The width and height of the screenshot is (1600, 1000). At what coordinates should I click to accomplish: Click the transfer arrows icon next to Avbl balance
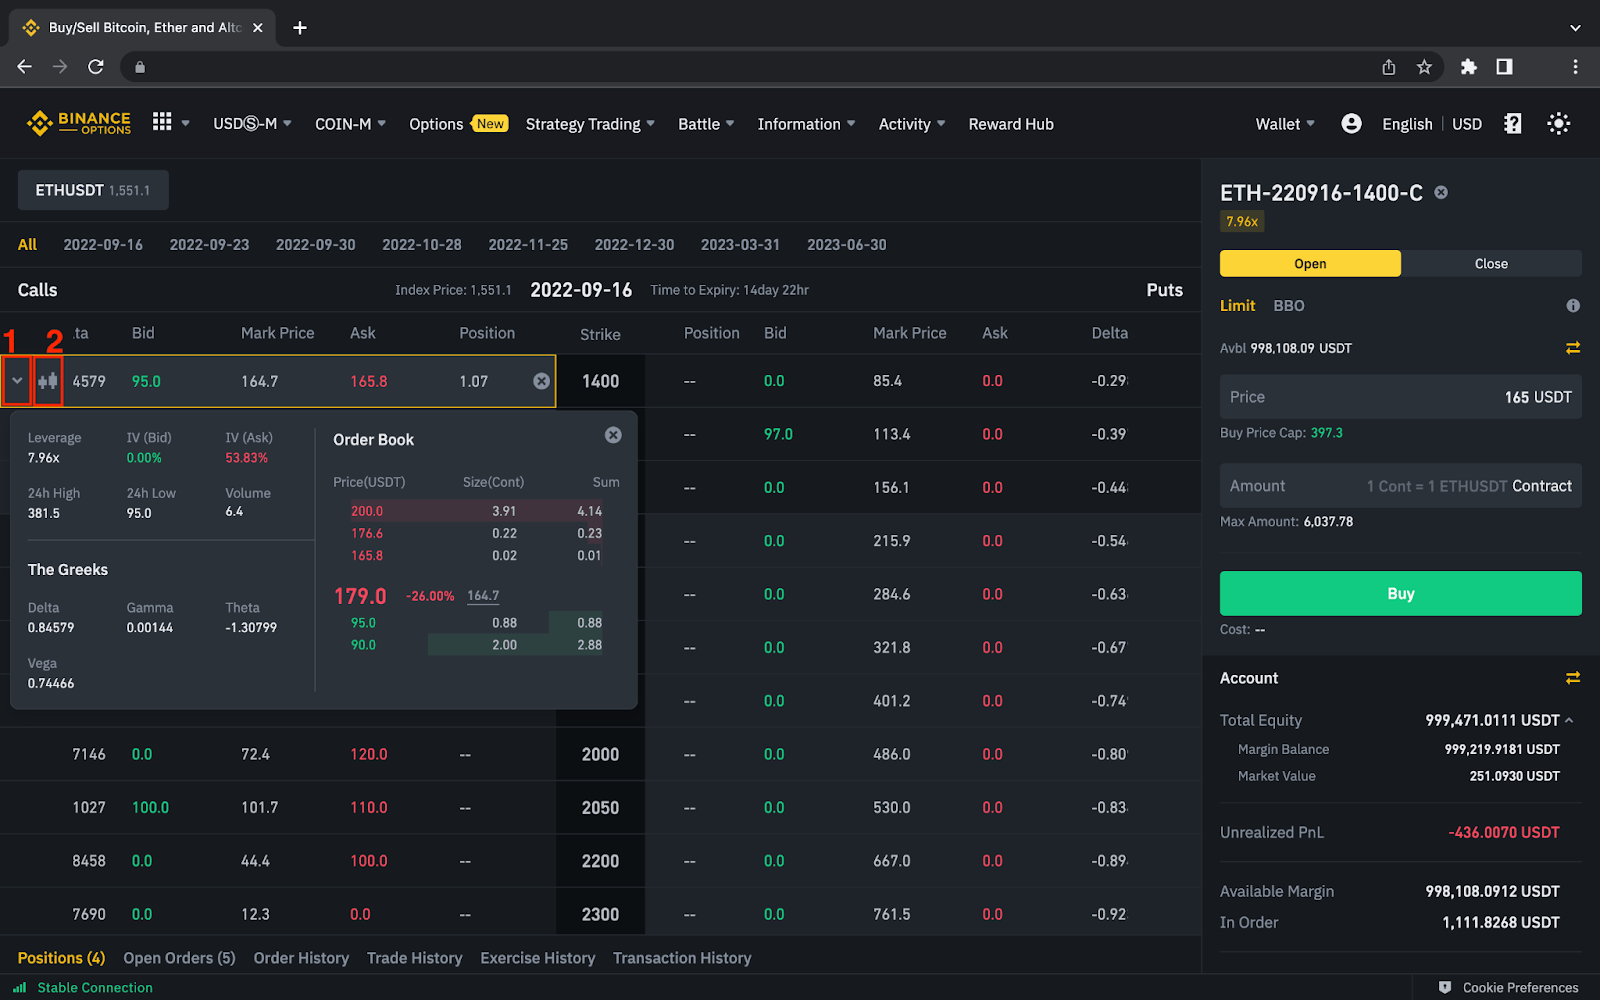pos(1573,348)
